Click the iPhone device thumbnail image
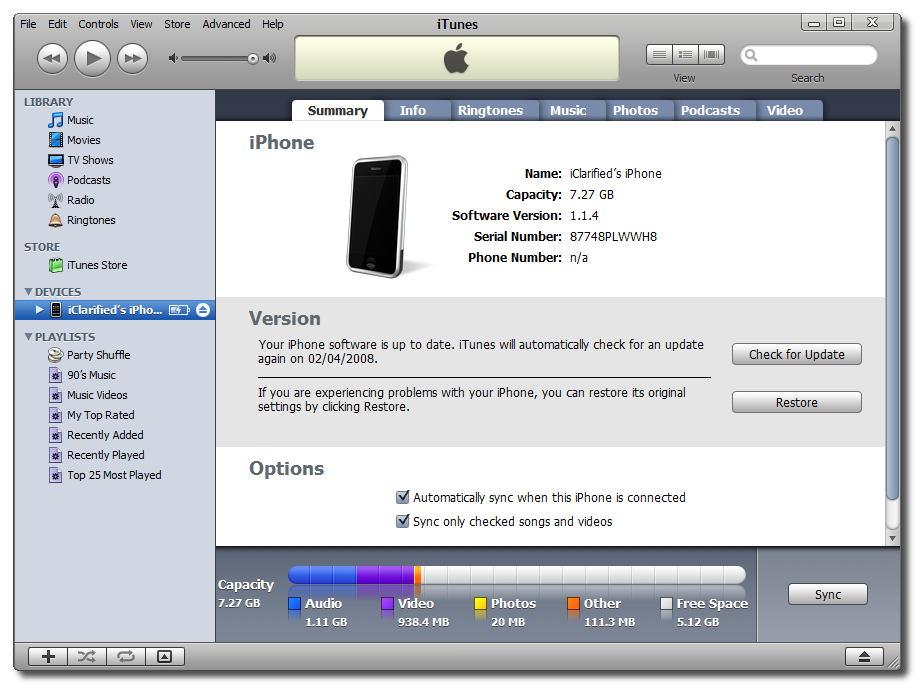 coord(378,217)
